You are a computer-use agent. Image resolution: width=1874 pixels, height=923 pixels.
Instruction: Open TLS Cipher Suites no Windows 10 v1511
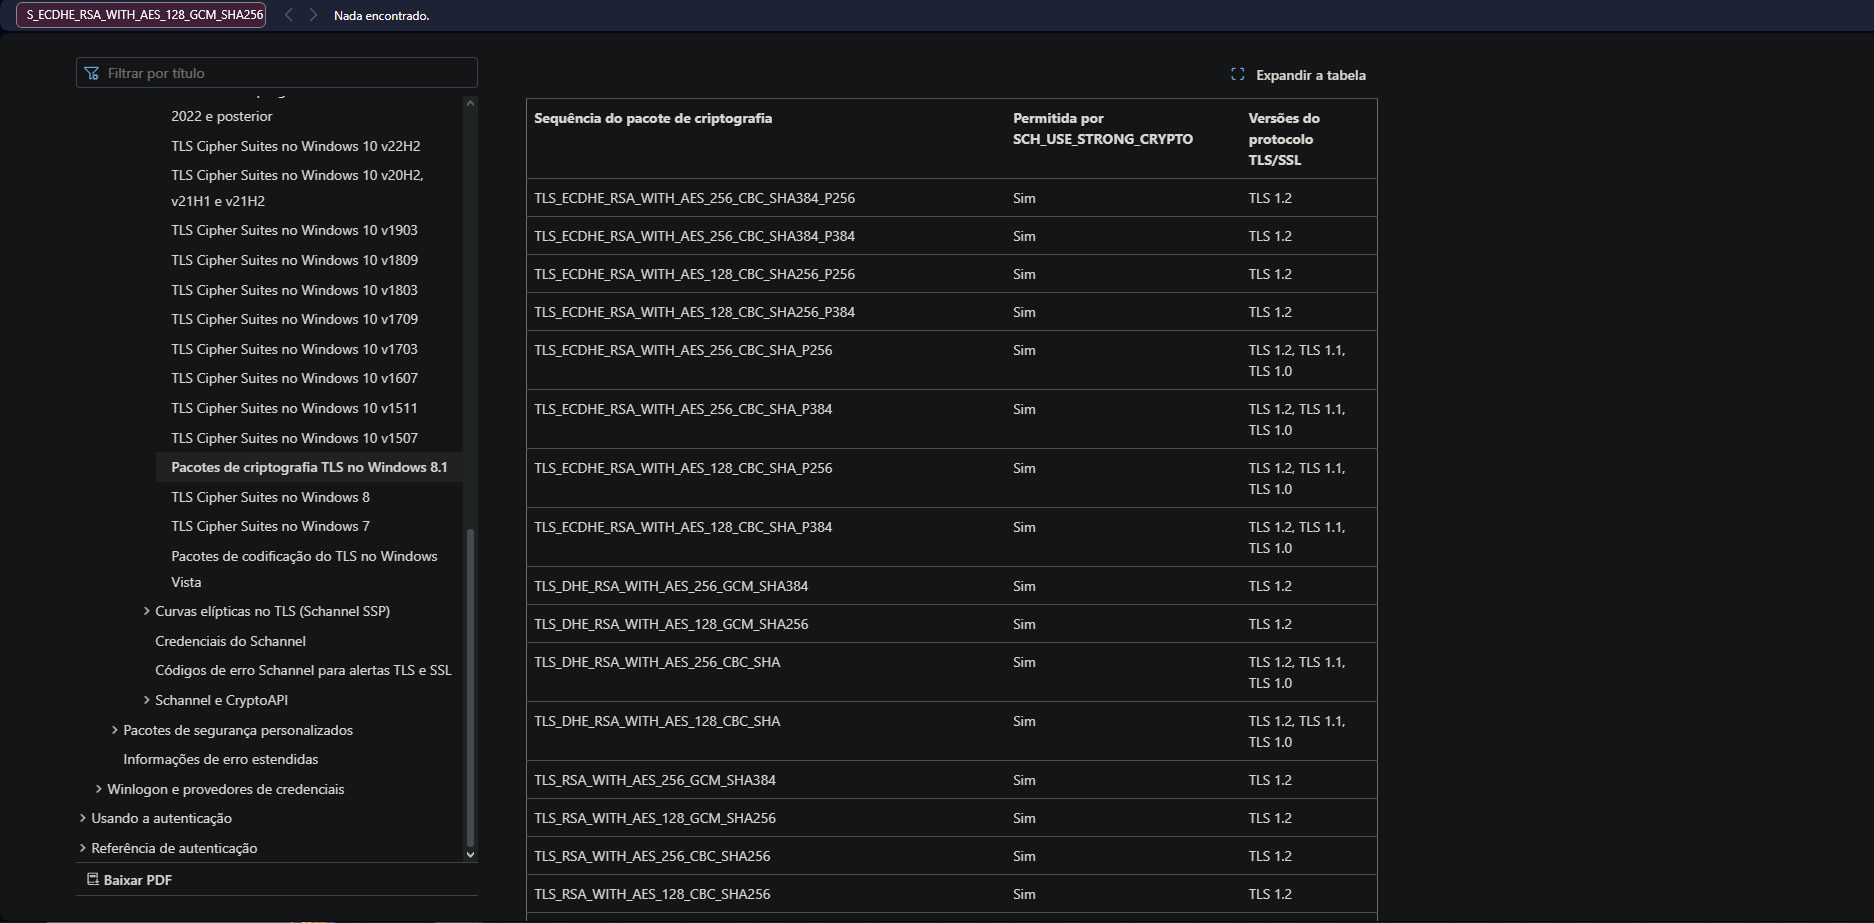pyautogui.click(x=294, y=408)
